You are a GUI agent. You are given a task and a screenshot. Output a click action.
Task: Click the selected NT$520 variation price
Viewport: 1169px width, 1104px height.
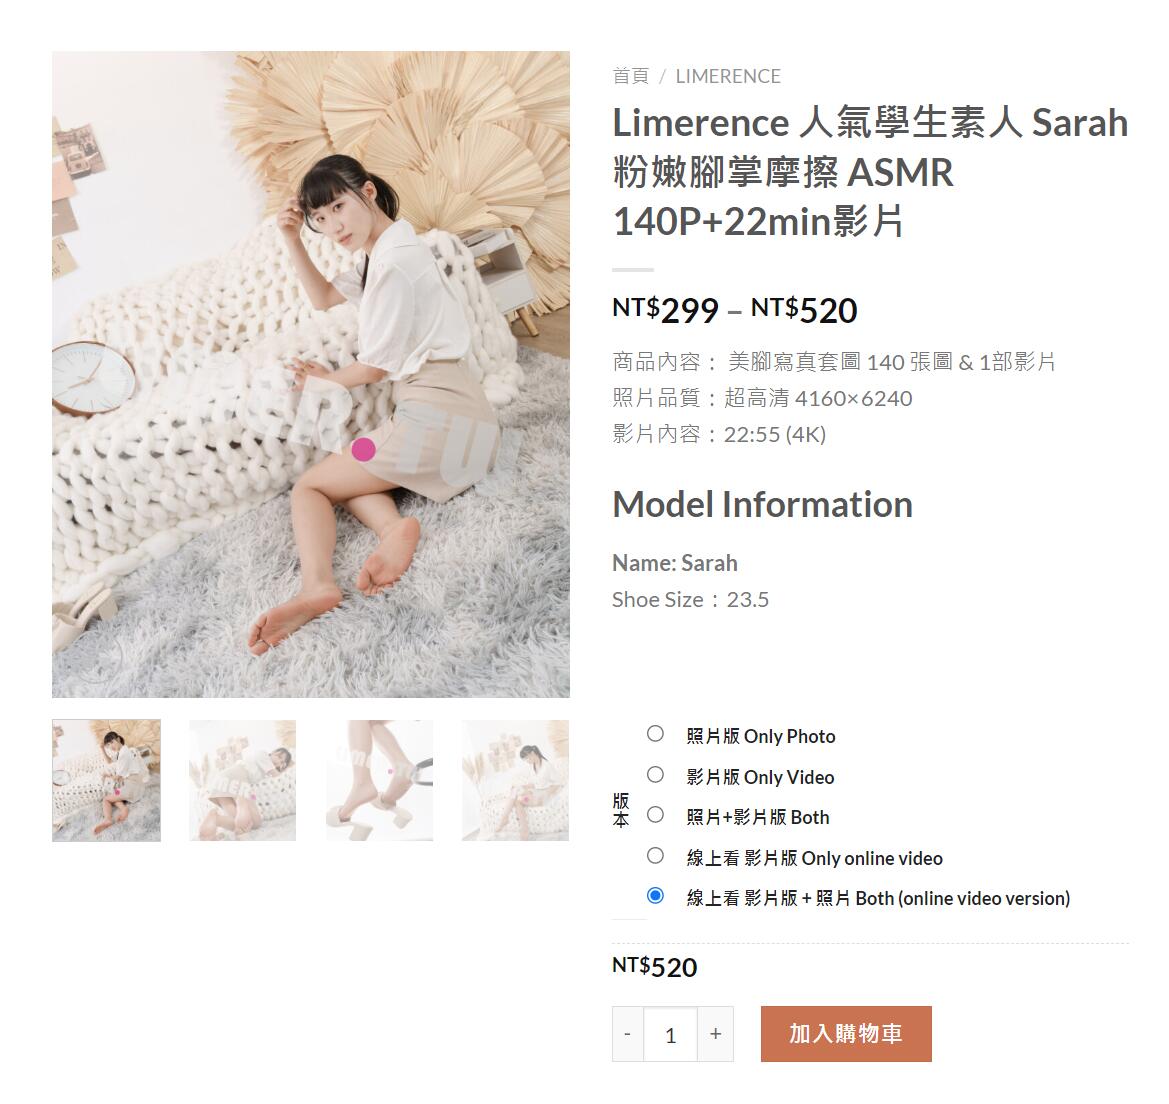tap(655, 967)
